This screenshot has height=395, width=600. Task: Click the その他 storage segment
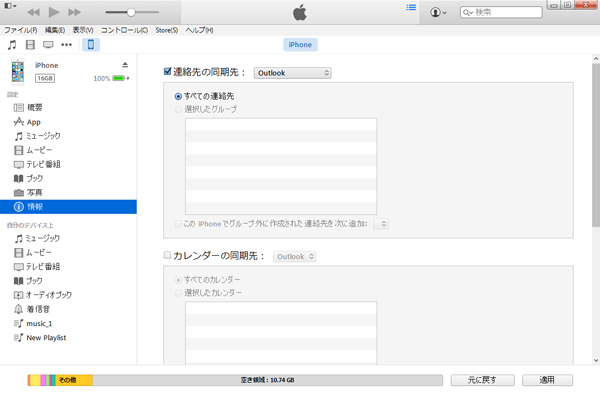coord(75,380)
